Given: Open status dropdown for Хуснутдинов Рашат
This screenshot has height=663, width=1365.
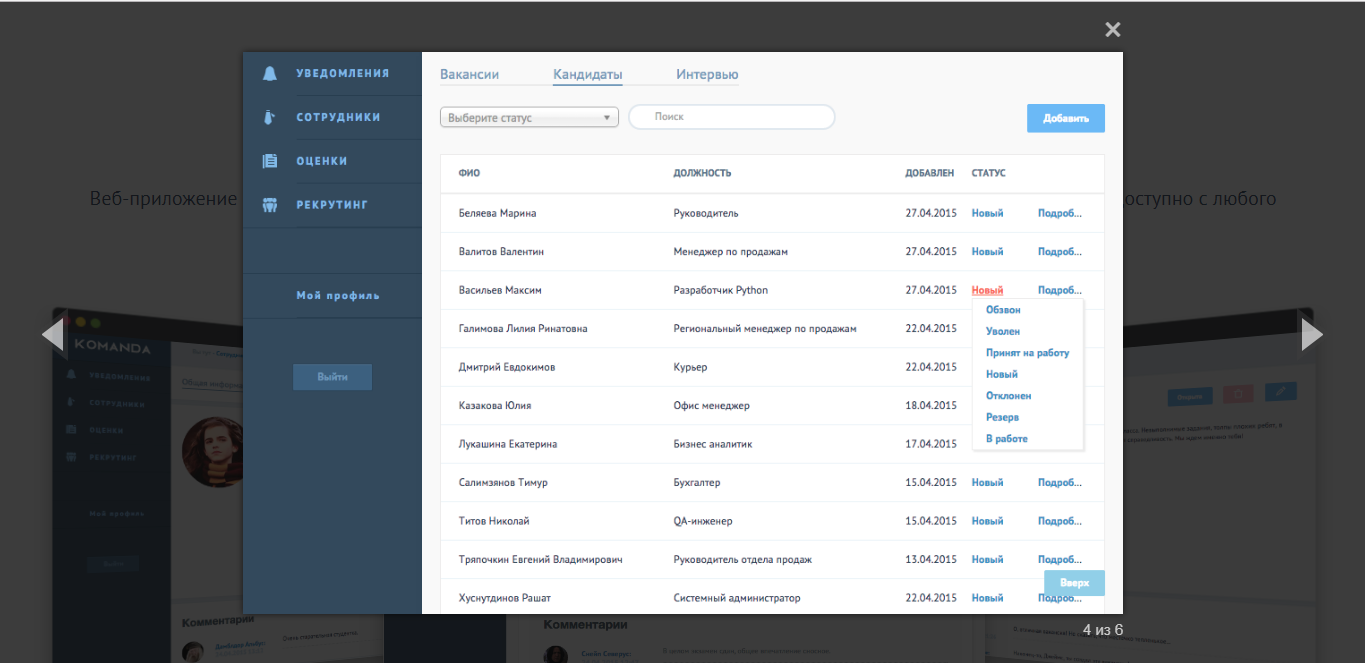Looking at the screenshot, I should point(987,598).
